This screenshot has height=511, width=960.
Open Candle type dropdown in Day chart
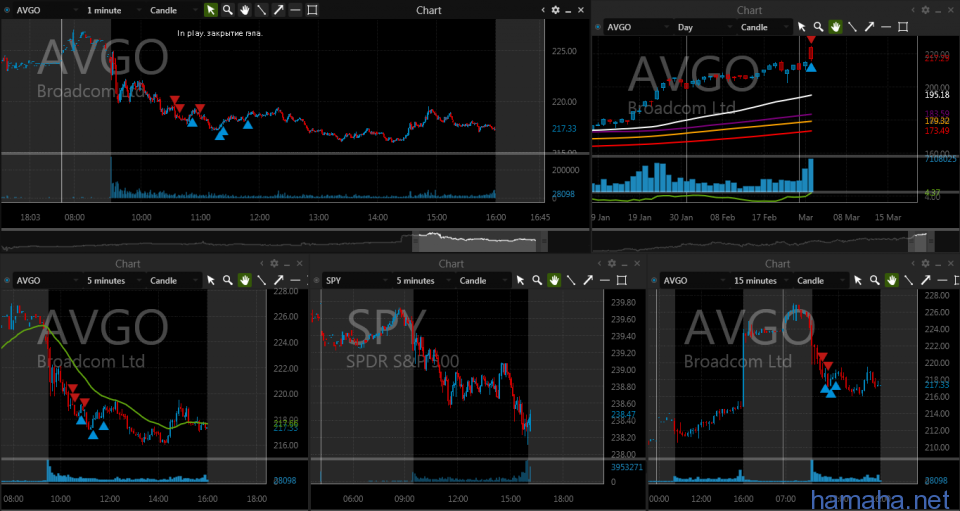[764, 27]
